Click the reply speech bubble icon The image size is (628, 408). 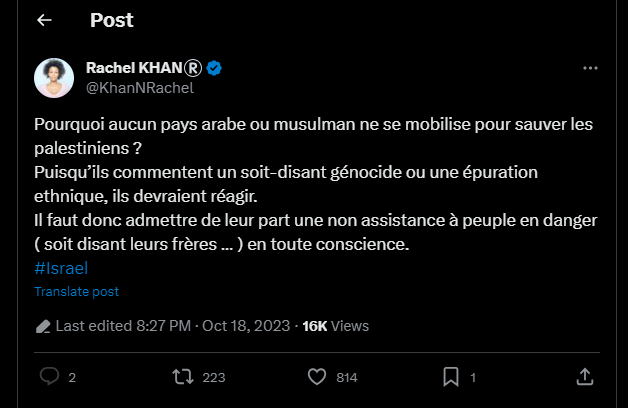[49, 377]
